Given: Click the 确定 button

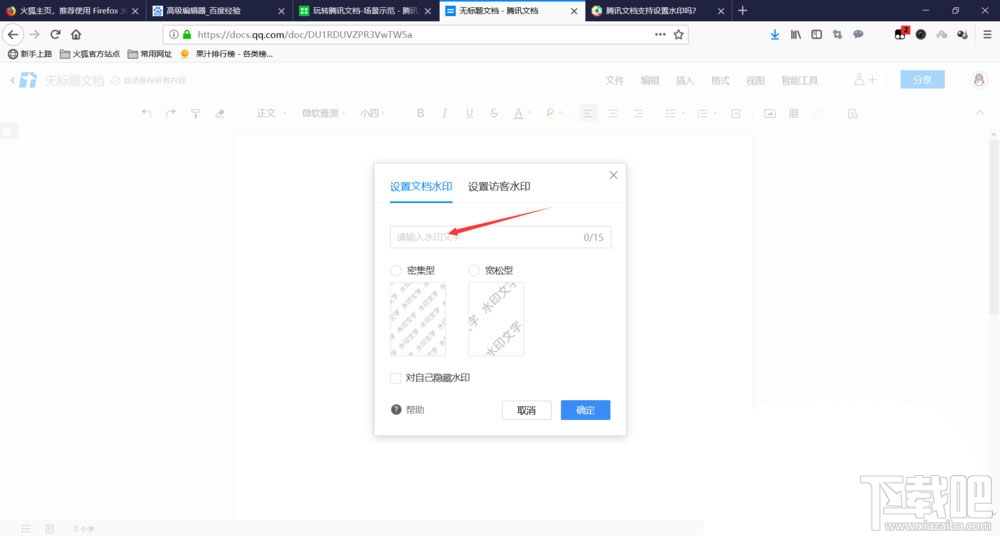Looking at the screenshot, I should 585,410.
